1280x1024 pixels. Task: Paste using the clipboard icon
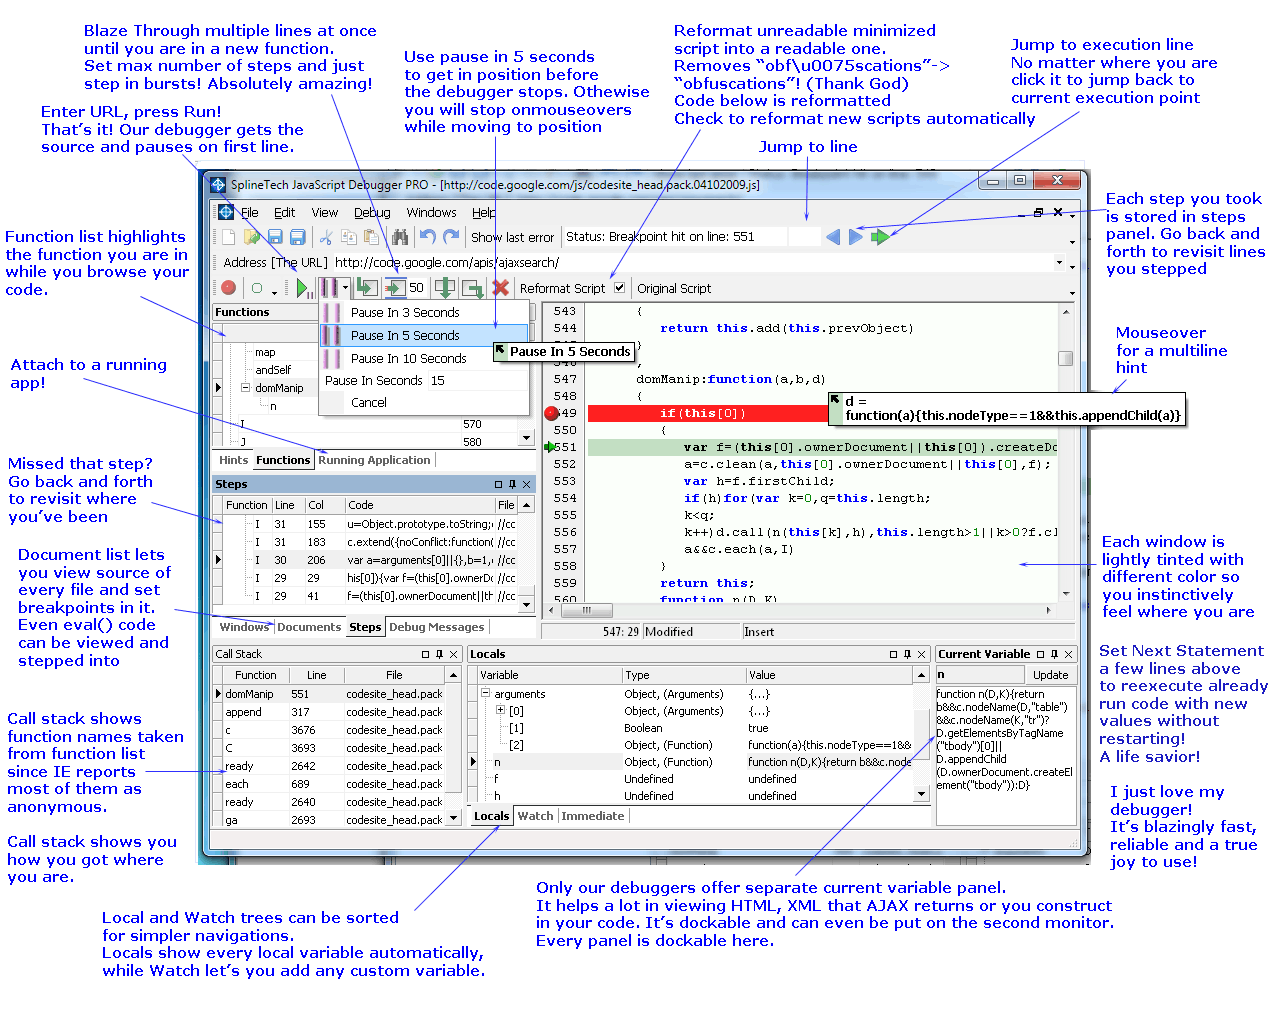click(371, 237)
